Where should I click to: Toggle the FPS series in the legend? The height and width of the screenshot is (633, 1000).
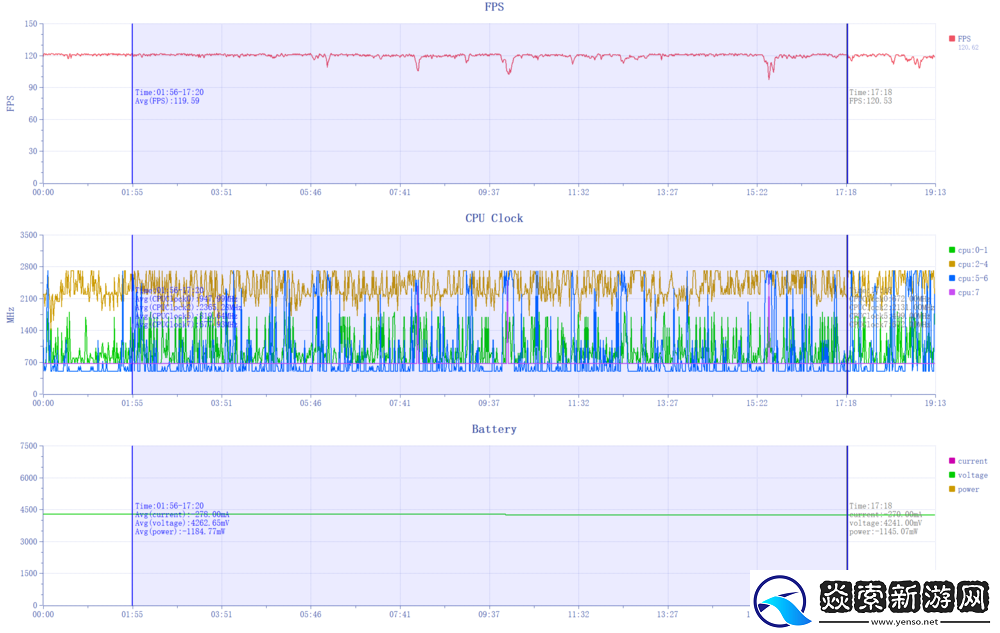pos(962,38)
